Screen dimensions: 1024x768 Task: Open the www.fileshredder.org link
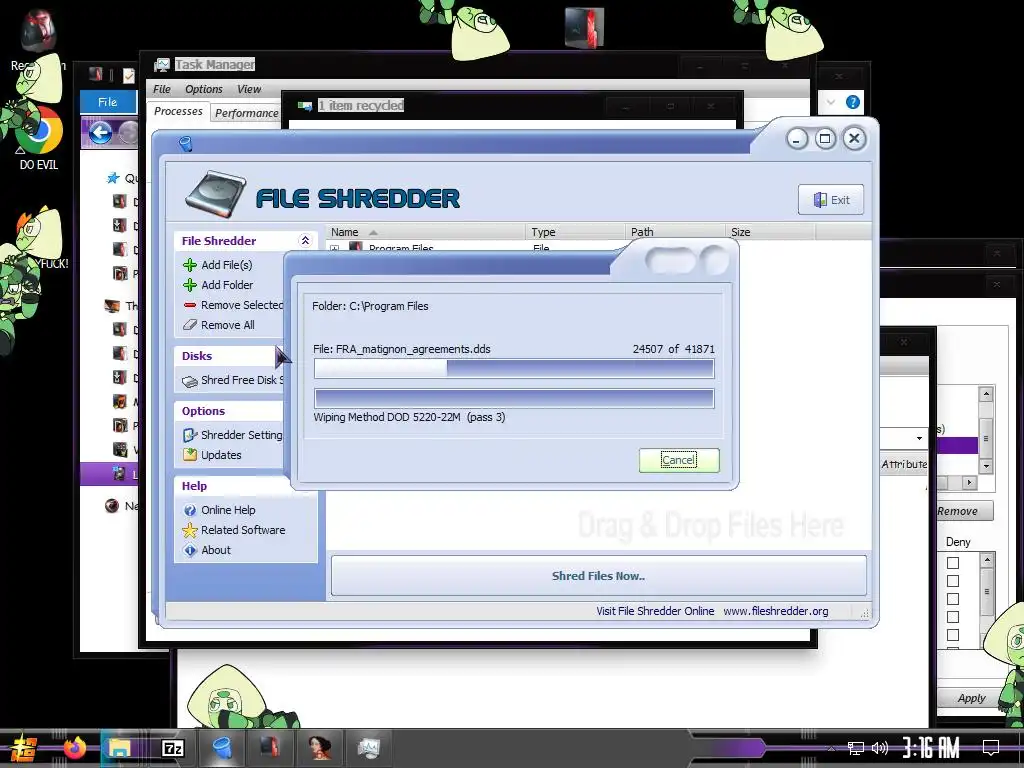click(775, 611)
